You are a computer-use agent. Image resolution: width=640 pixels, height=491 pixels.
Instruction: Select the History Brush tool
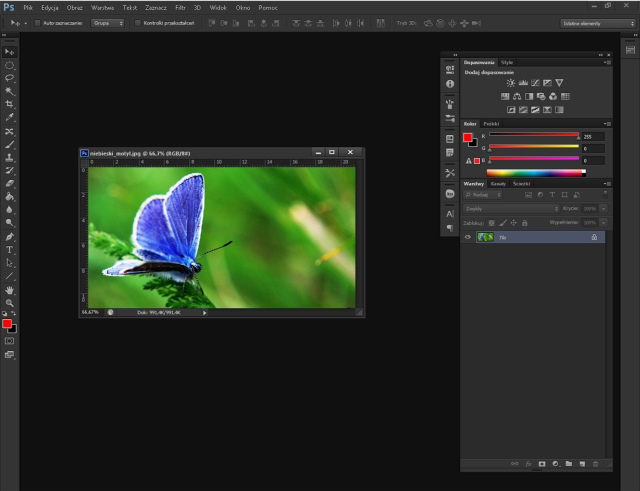9,171
